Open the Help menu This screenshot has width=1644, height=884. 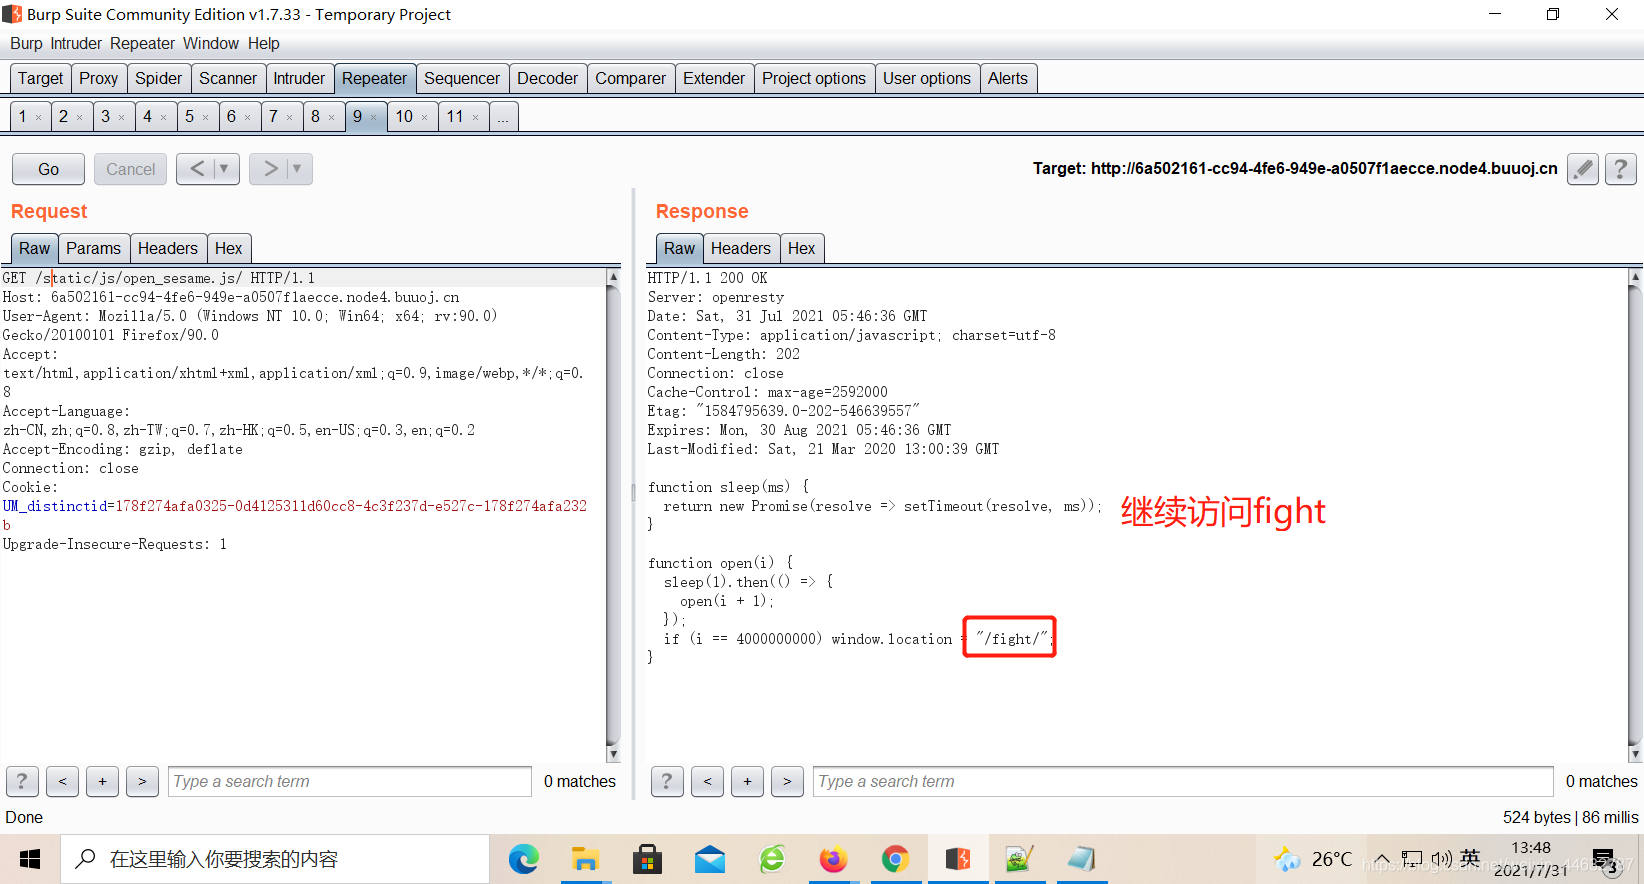(264, 43)
